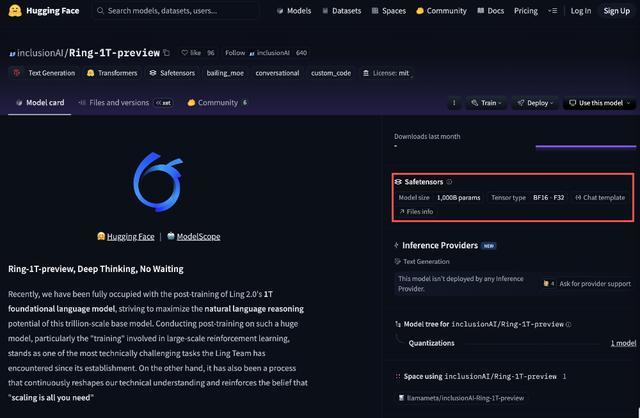Image resolution: width=640 pixels, height=418 pixels.
Task: Open the extra navigation menu next to Pricing
Action: click(x=552, y=11)
